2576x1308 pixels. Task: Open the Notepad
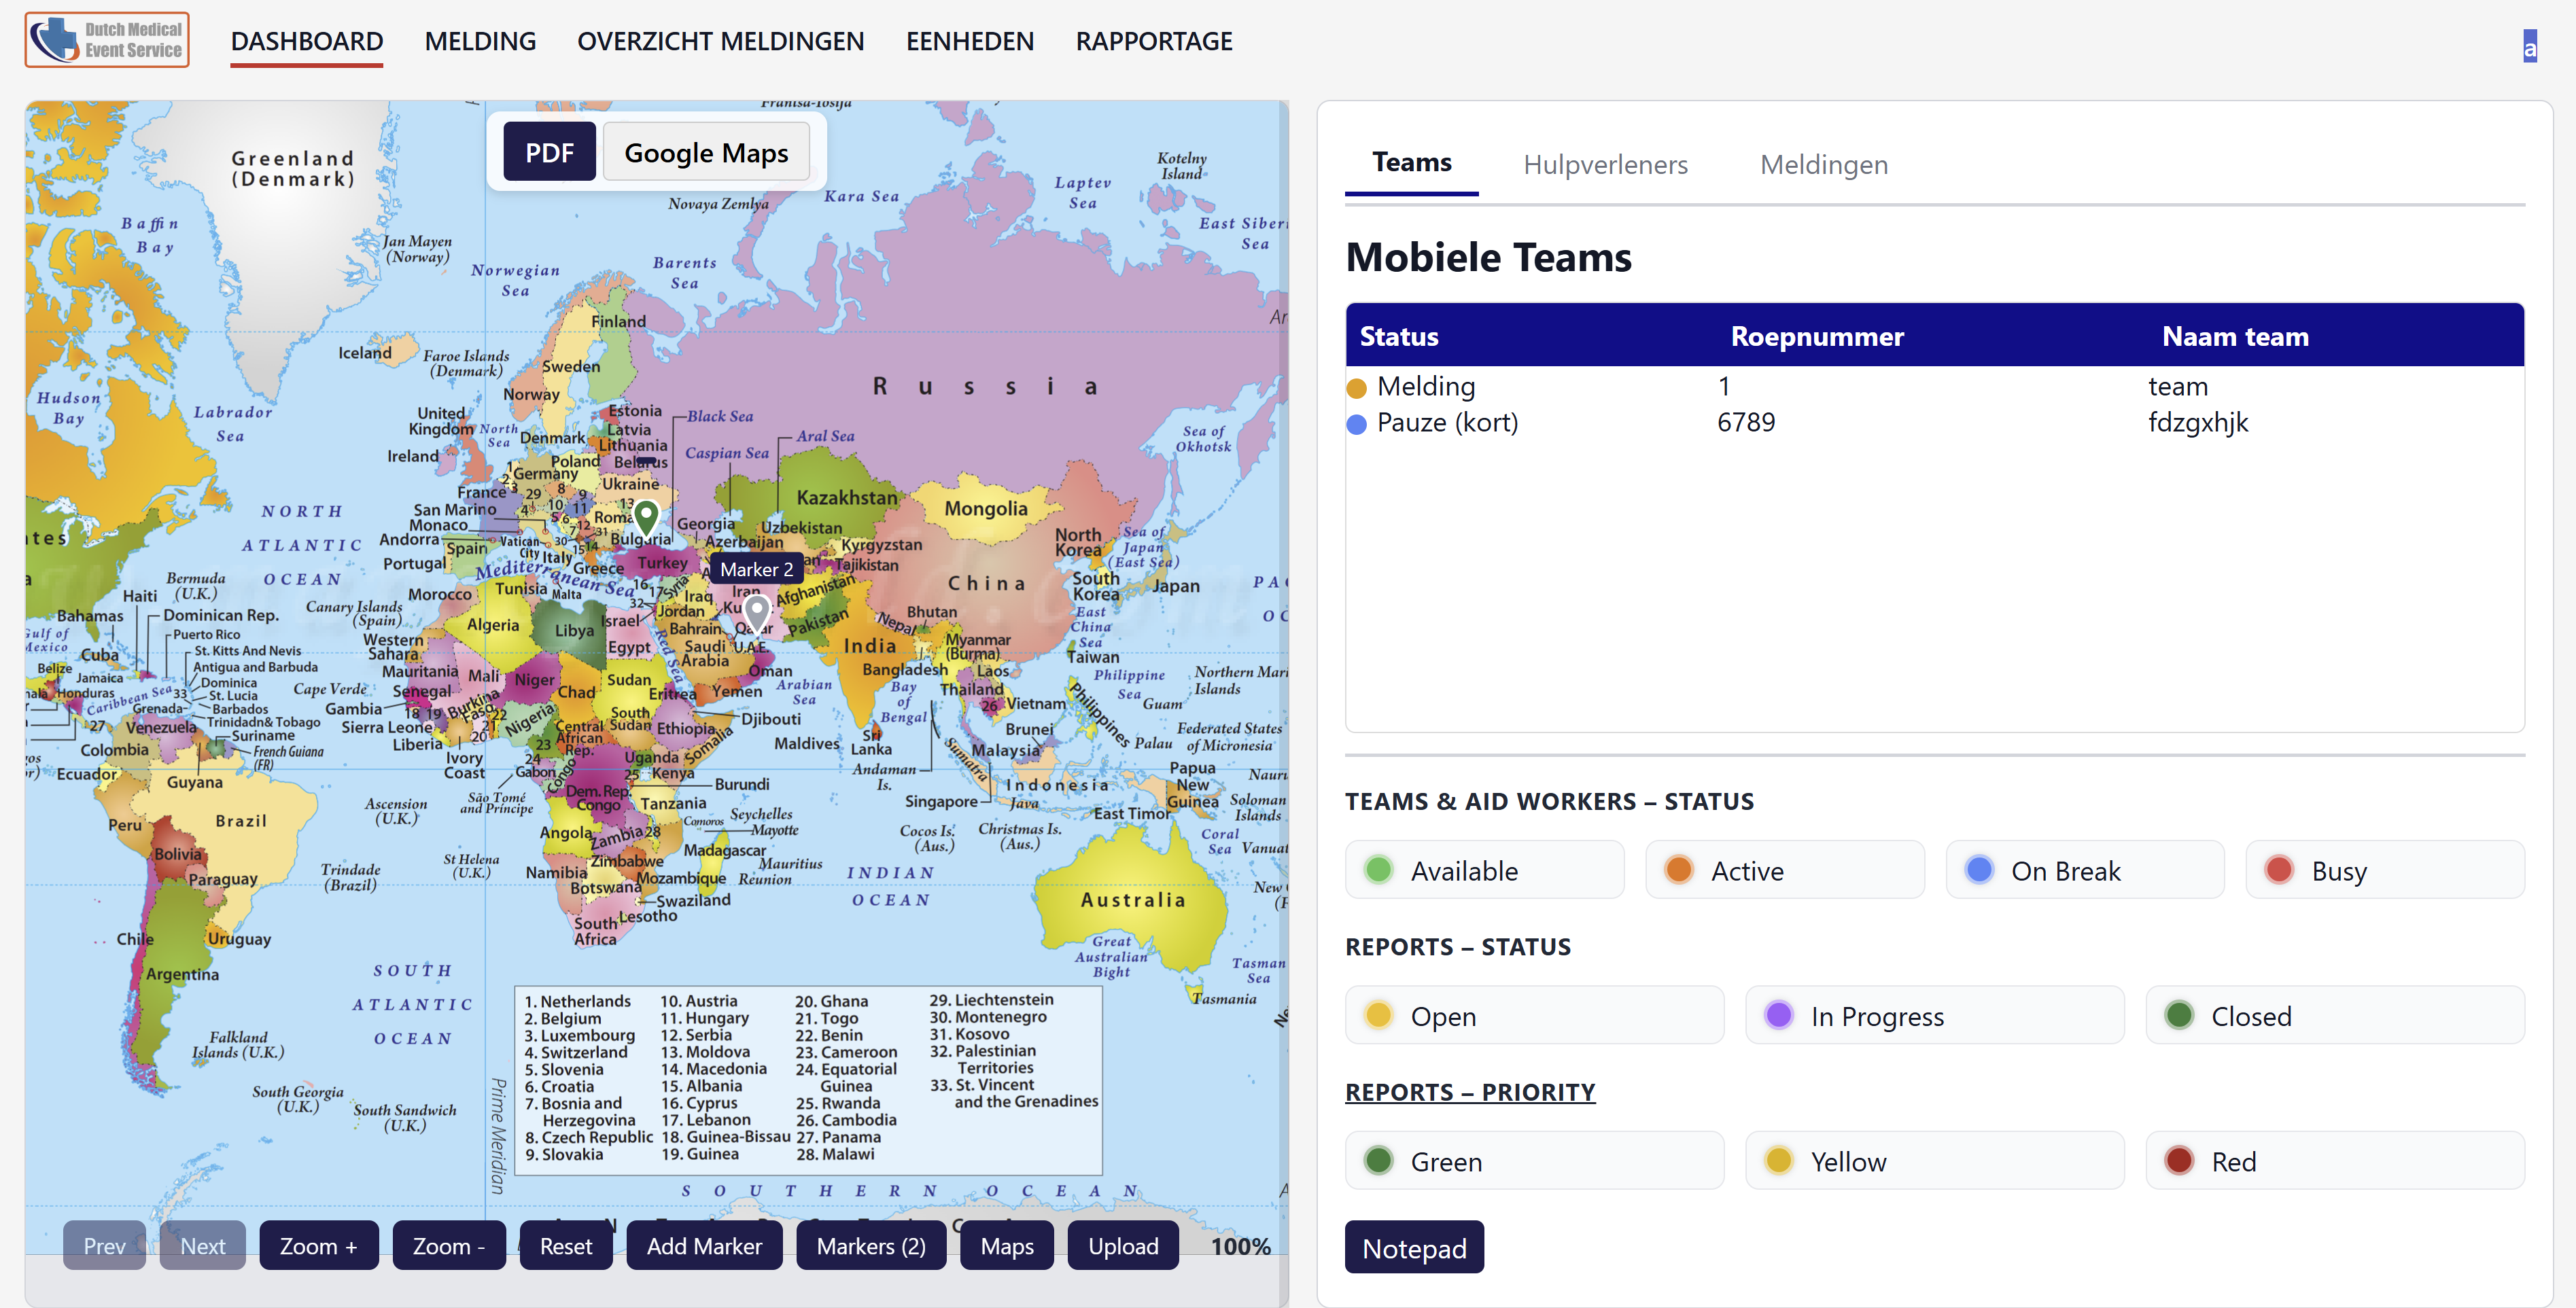click(1414, 1247)
